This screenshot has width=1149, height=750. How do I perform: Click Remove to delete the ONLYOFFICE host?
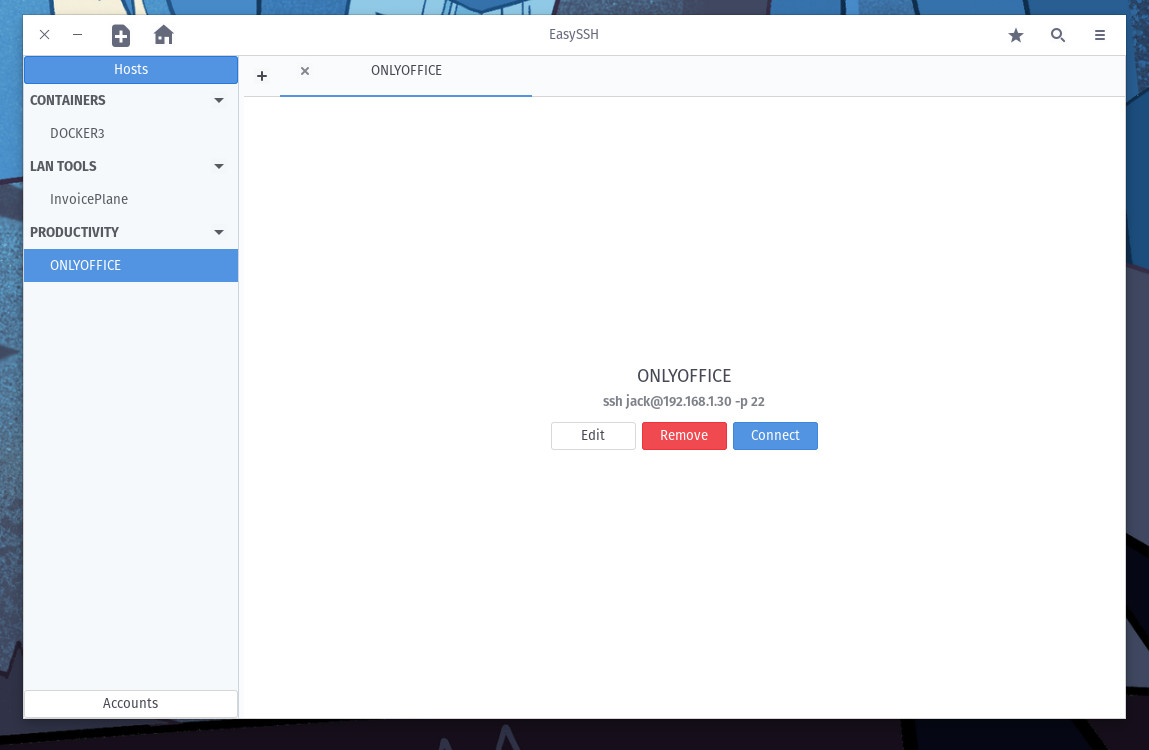684,435
